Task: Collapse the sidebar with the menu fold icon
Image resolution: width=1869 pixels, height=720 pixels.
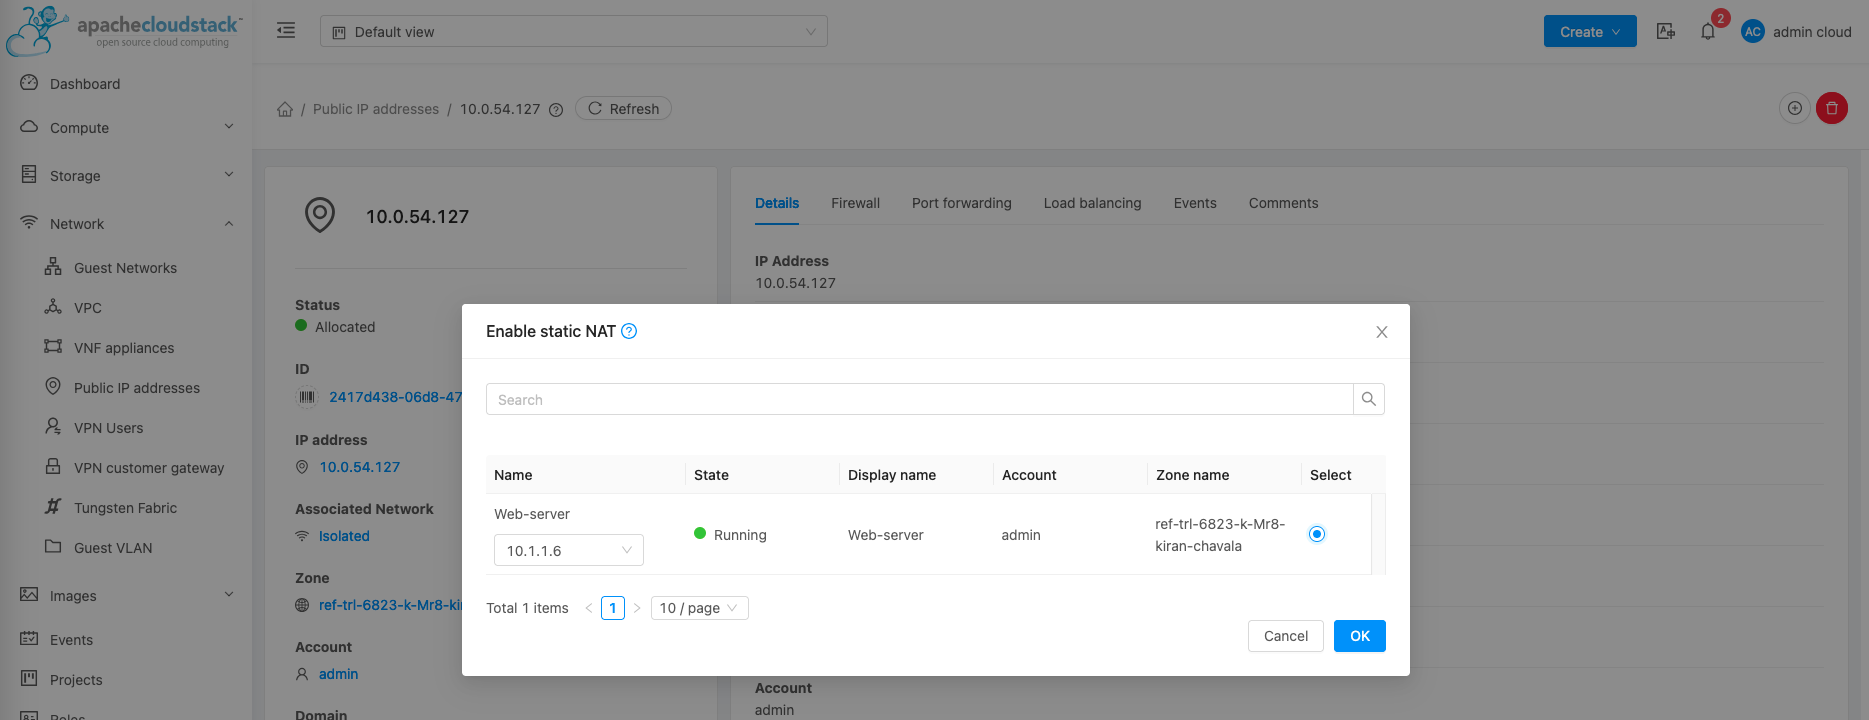Action: pos(286,31)
